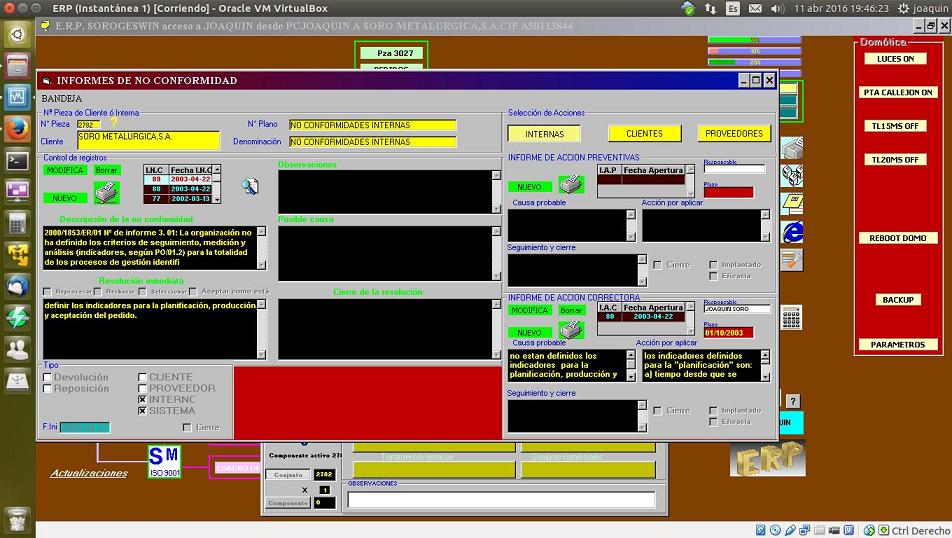Click the LUCES ON domótica button
This screenshot has width=952, height=538.
coord(896,59)
